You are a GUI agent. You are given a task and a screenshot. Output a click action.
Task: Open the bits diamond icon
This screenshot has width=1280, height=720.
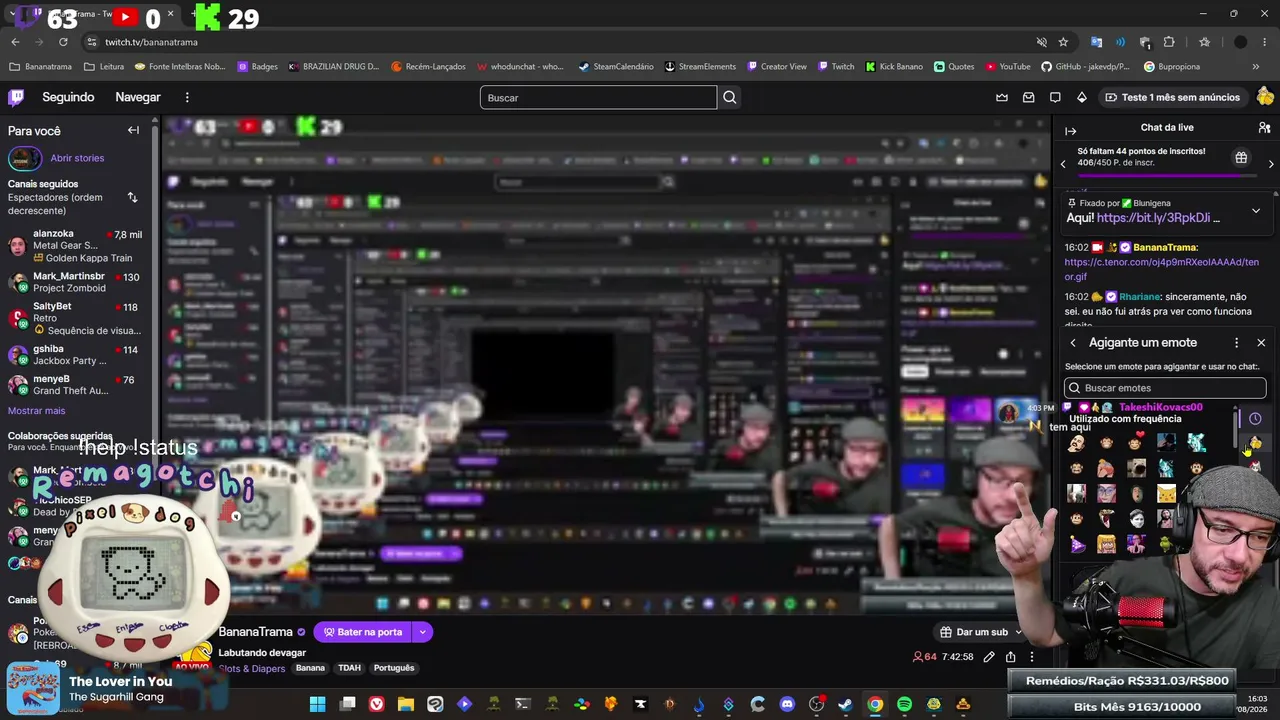1081,97
